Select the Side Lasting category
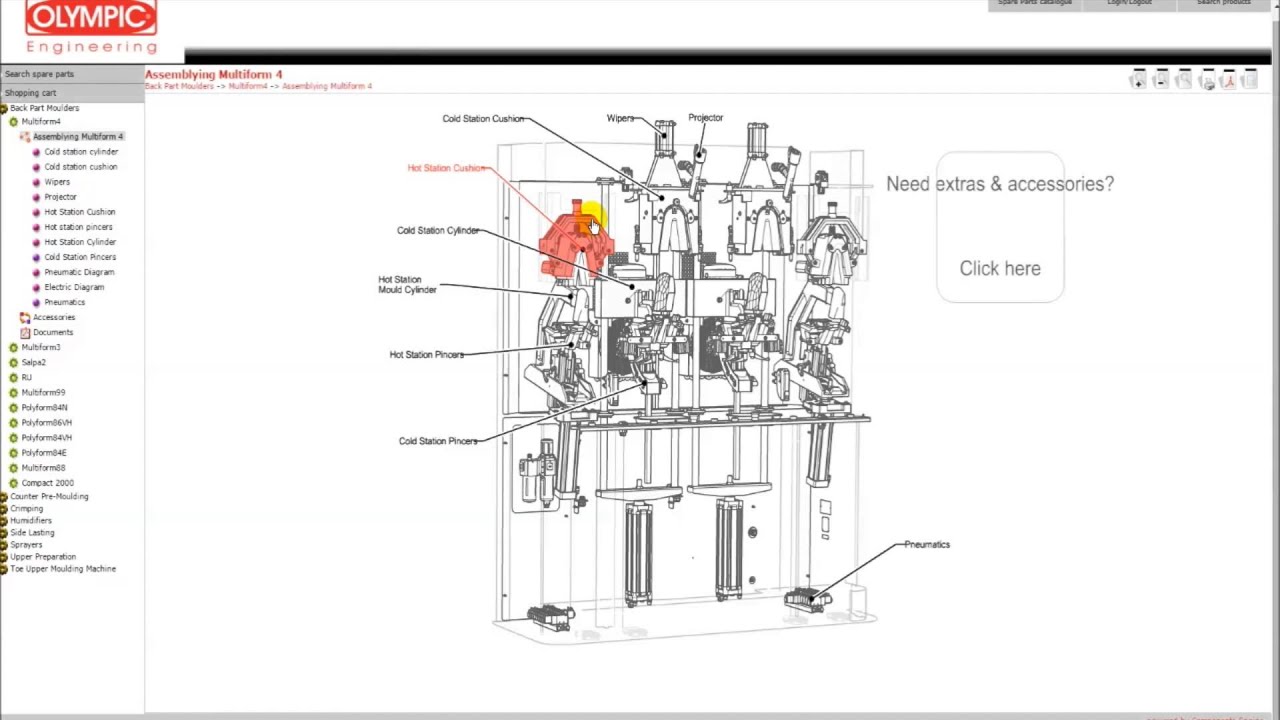Viewport: 1280px width, 720px height. [32, 533]
